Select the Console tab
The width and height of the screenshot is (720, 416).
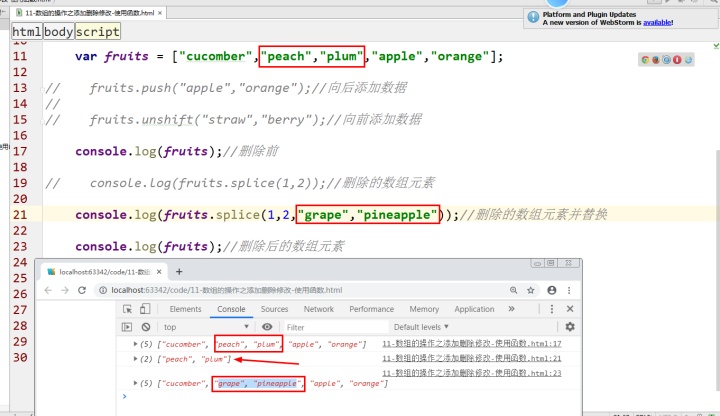click(231, 309)
